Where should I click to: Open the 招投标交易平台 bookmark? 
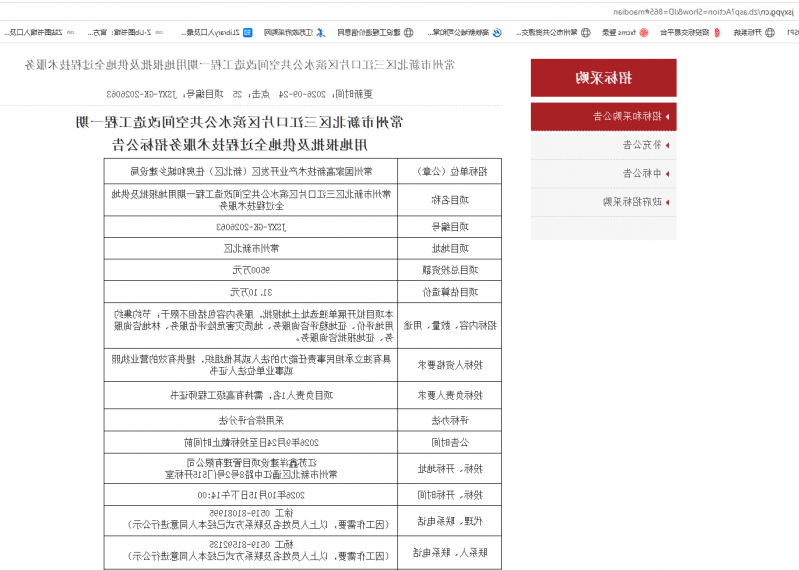pos(690,33)
